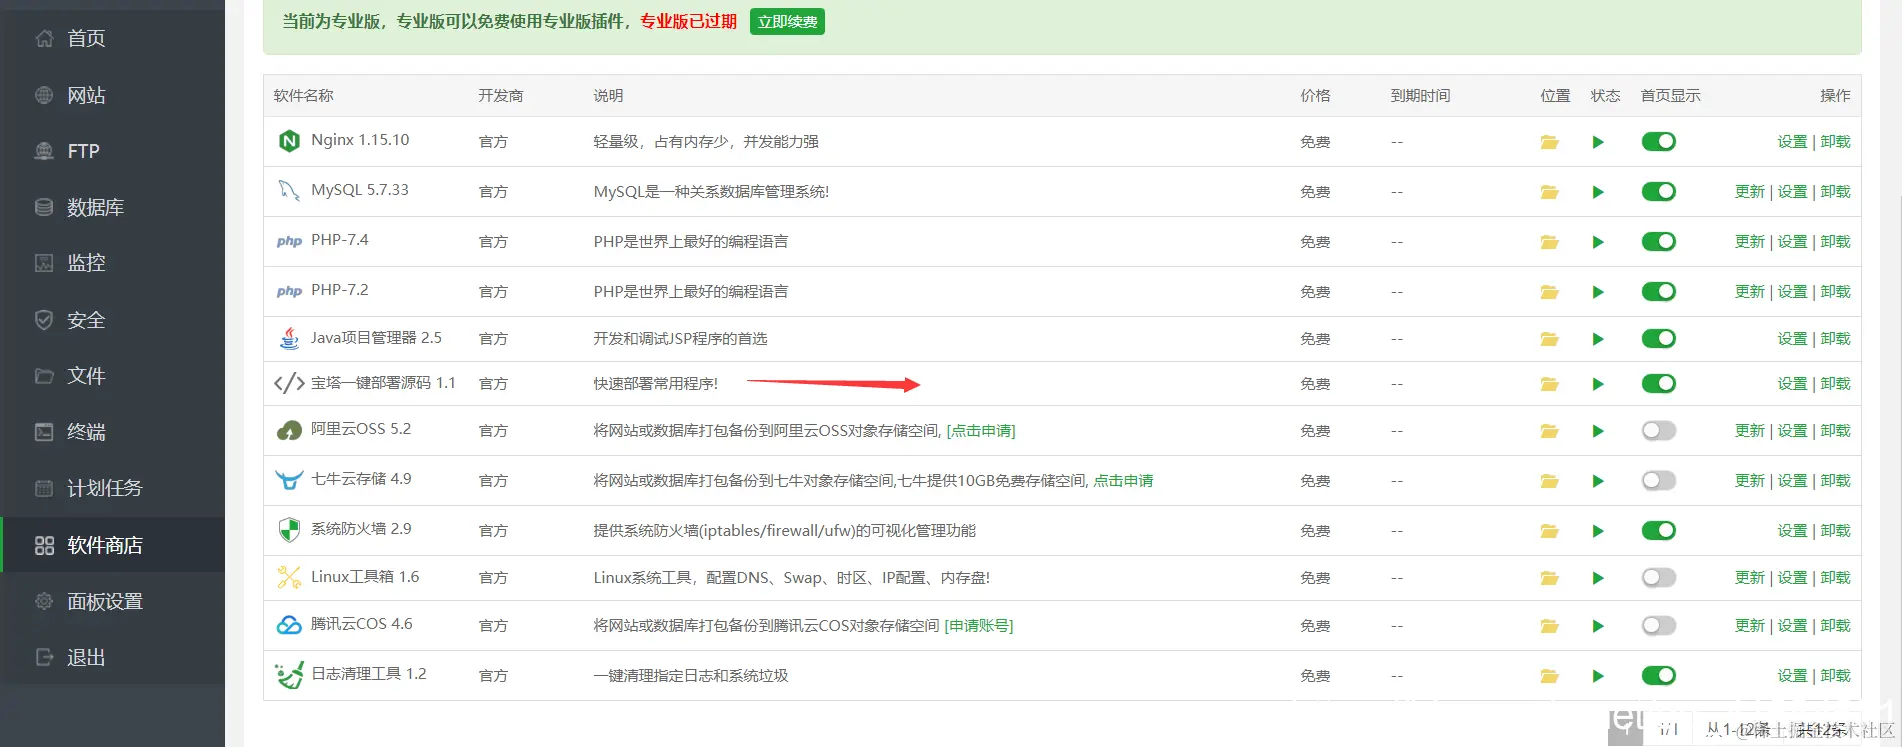This screenshot has height=747, width=1902.
Task: Click the status play icon for MySQL 5.7.33
Action: [1598, 192]
